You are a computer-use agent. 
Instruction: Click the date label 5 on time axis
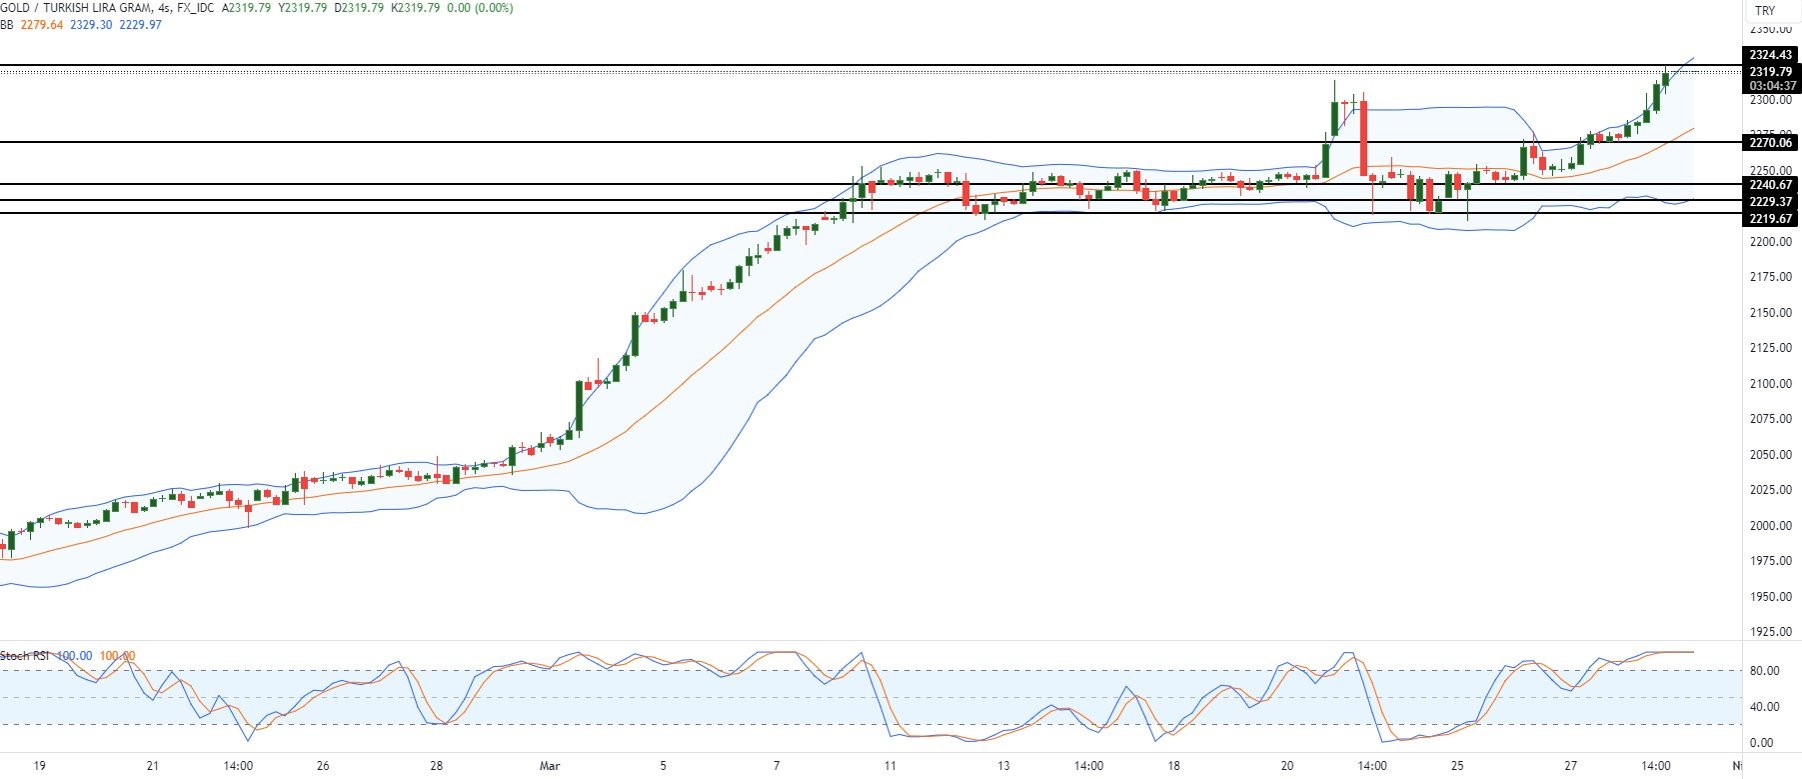(663, 767)
